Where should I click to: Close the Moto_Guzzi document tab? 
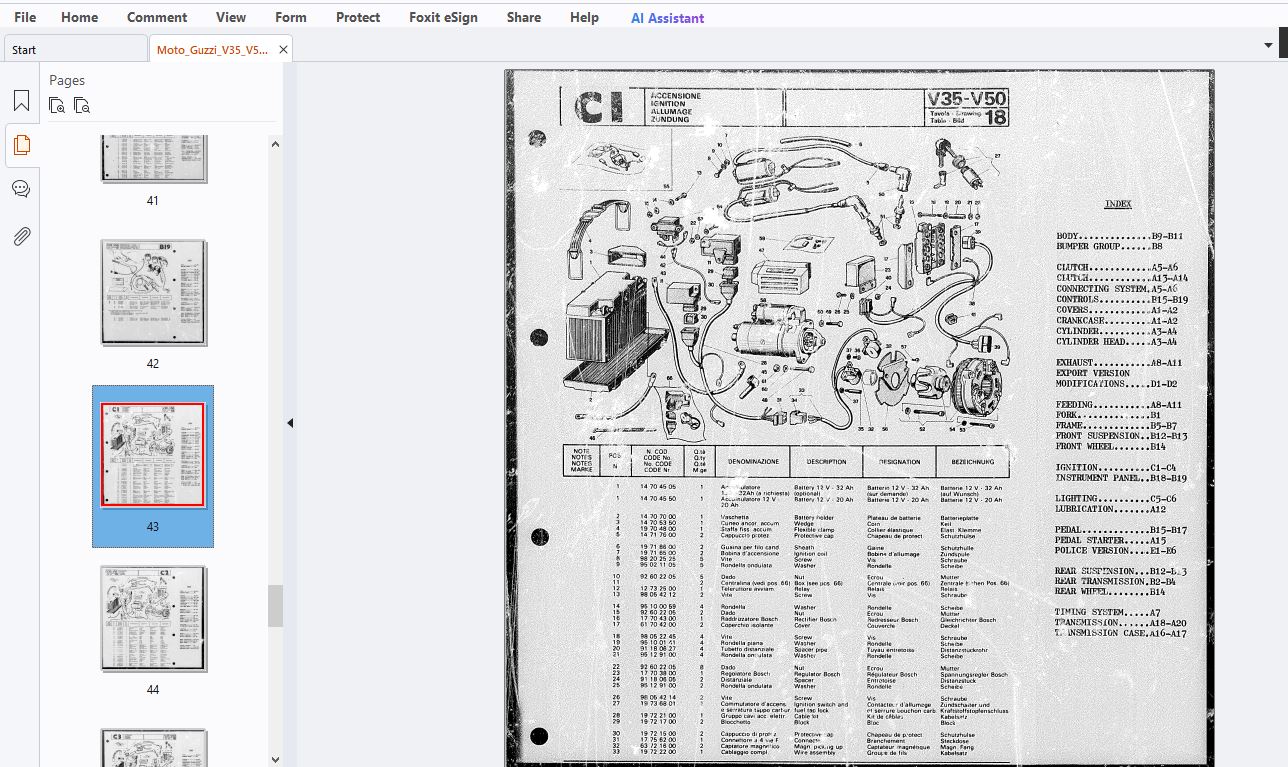283,49
